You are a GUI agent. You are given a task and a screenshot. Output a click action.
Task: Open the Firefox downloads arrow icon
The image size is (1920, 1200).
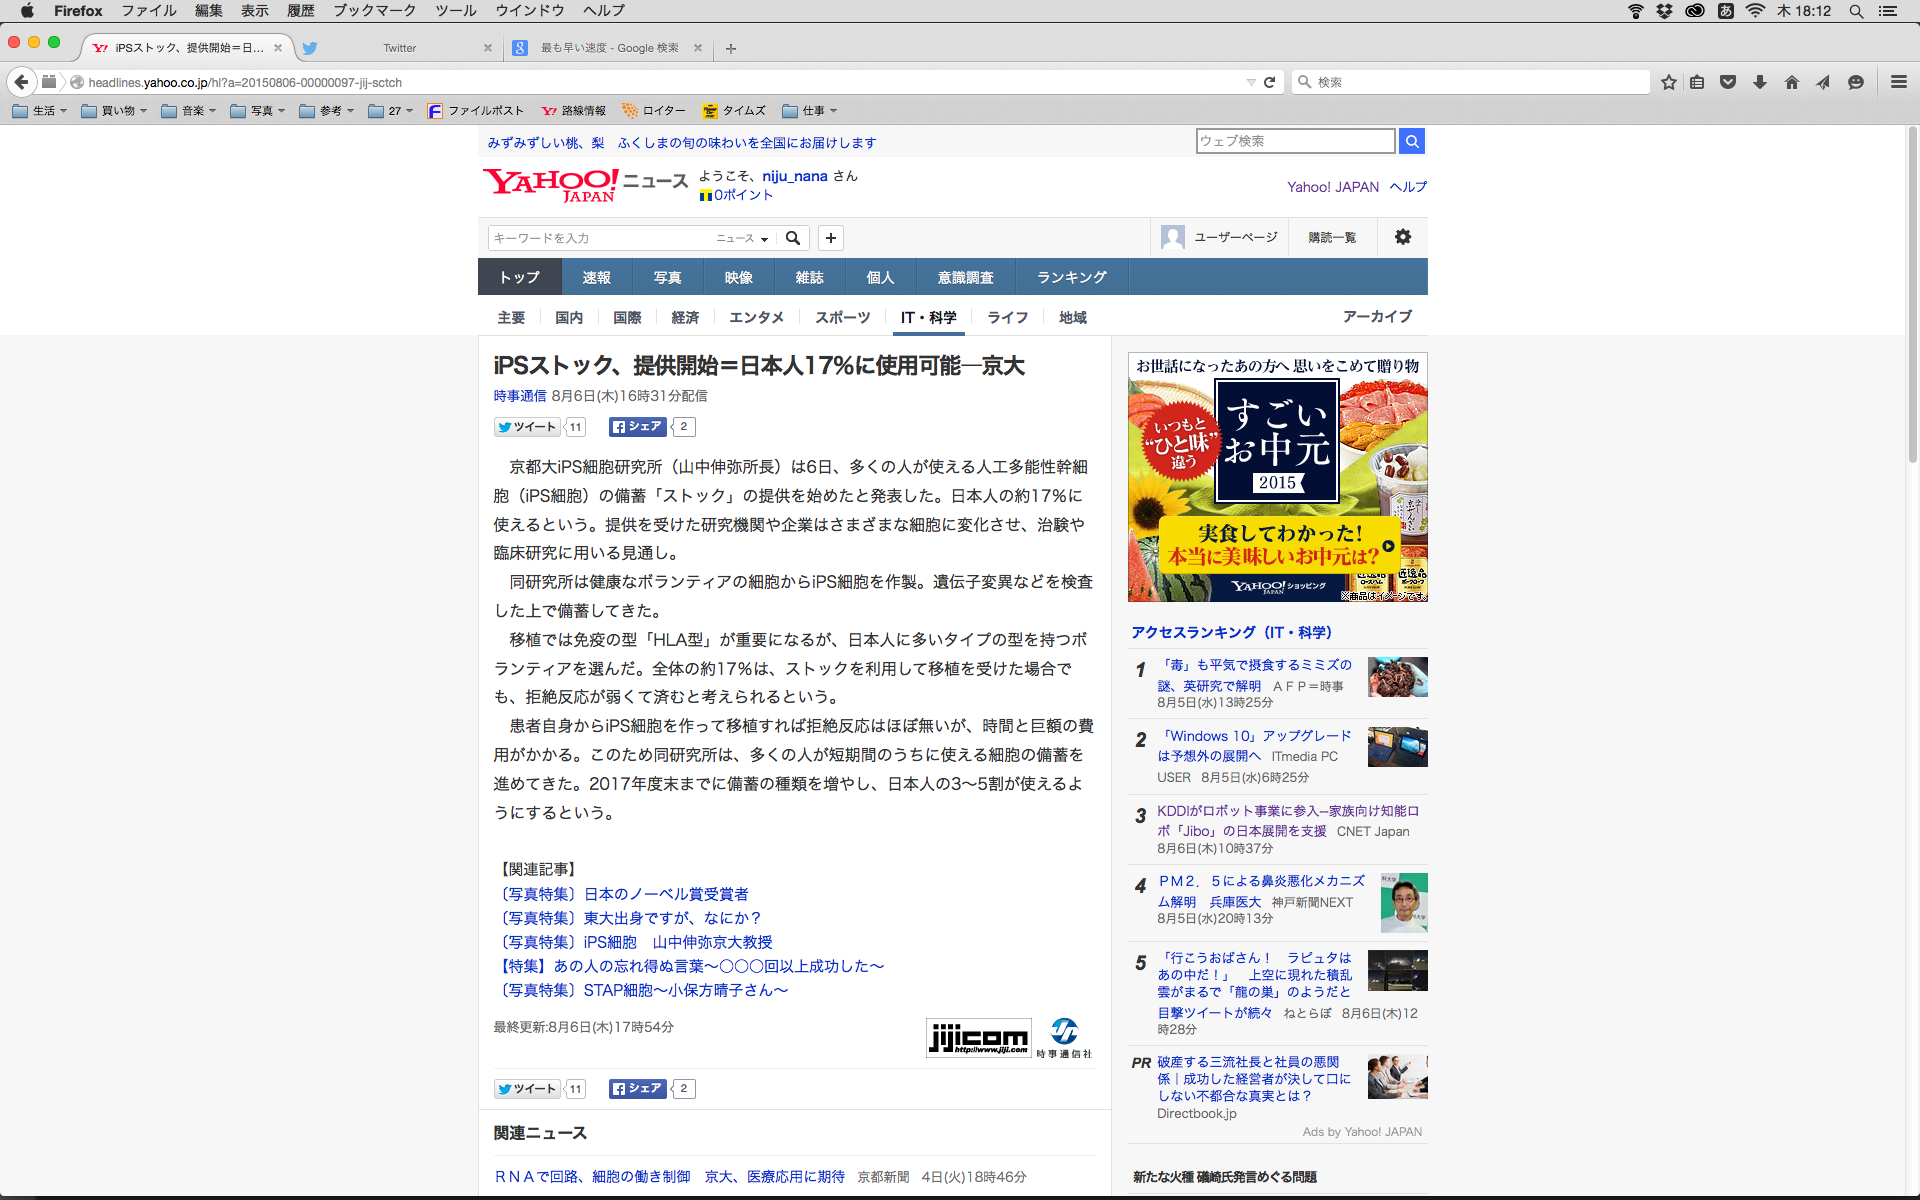point(1760,82)
